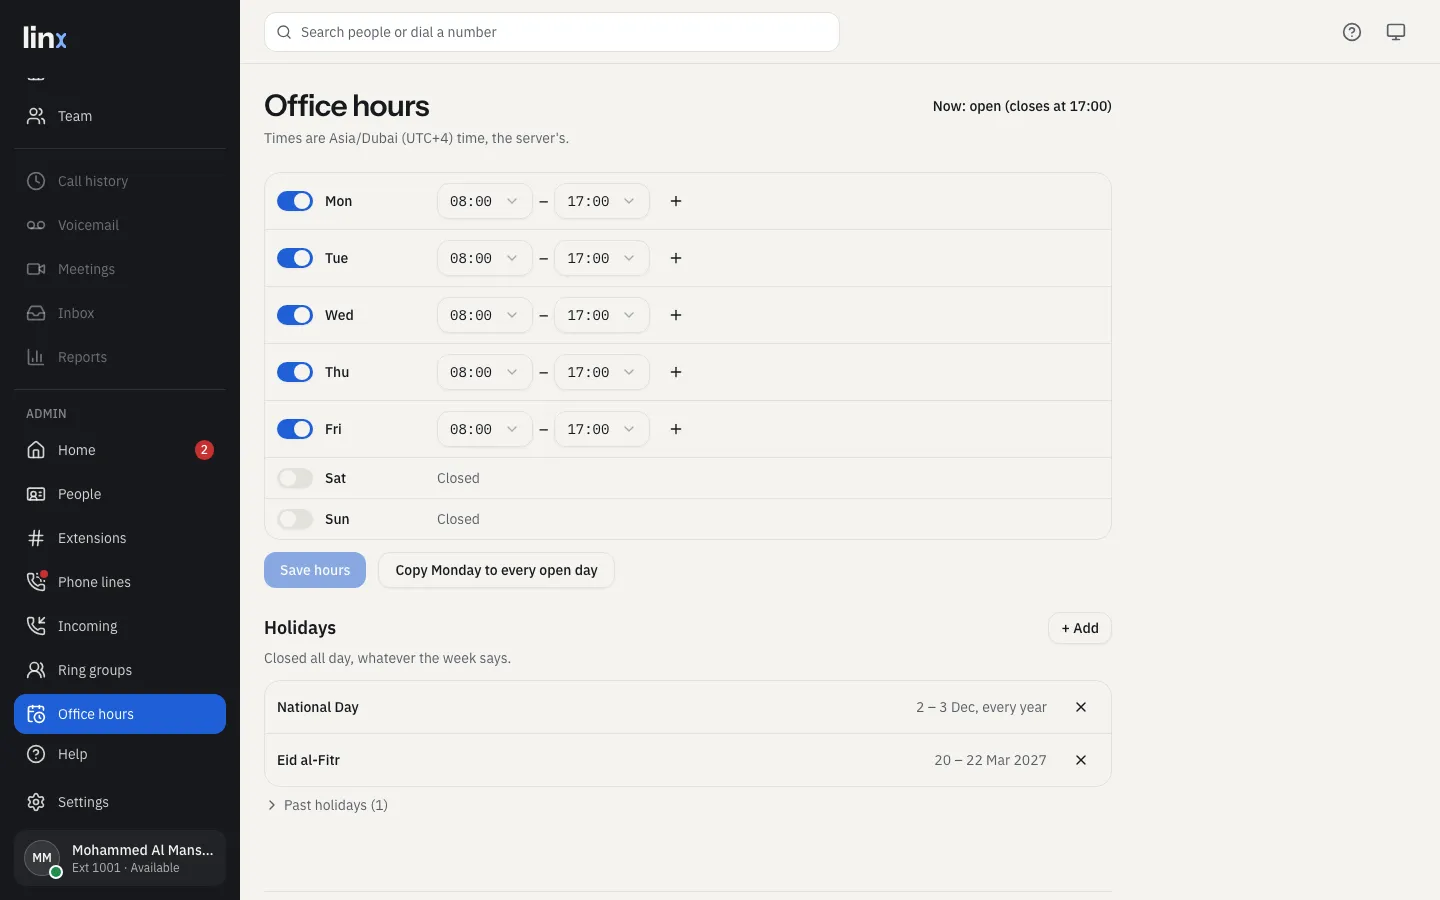Open Tuesday start time dropdown
This screenshot has height=900, width=1440.
point(484,258)
